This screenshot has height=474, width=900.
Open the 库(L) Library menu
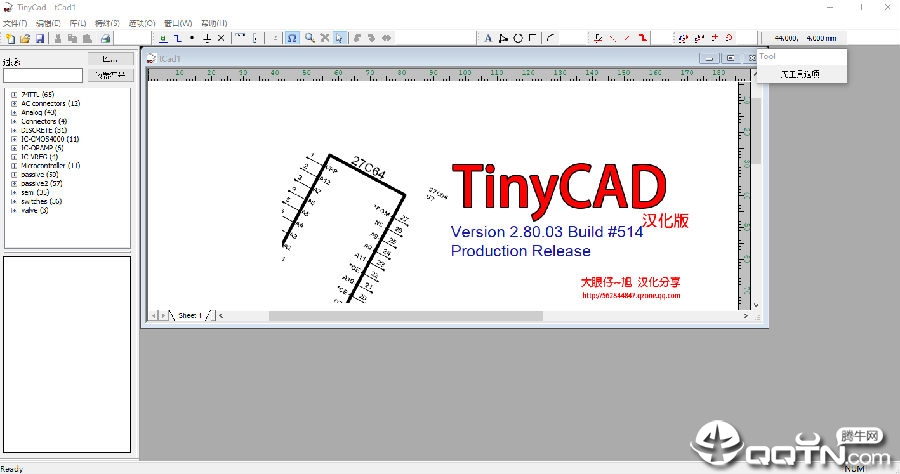coord(77,23)
